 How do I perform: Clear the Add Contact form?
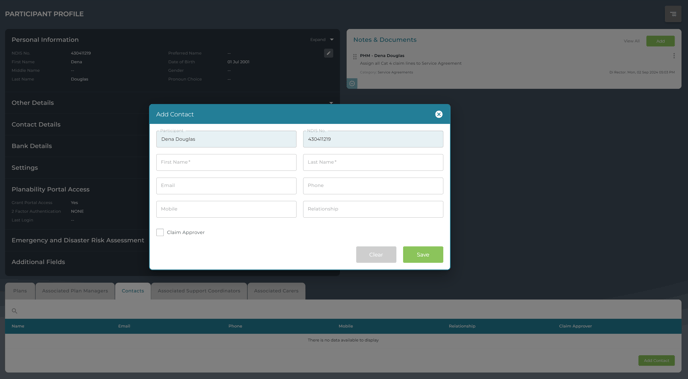click(376, 254)
